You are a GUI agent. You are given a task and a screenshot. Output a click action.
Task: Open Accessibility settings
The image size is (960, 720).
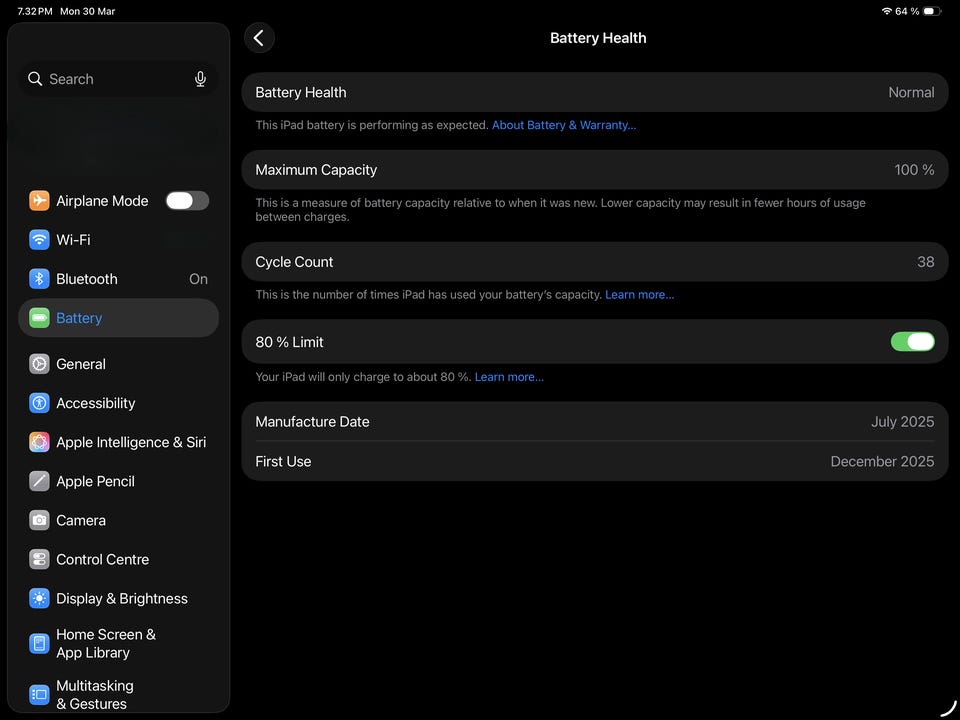[119, 403]
